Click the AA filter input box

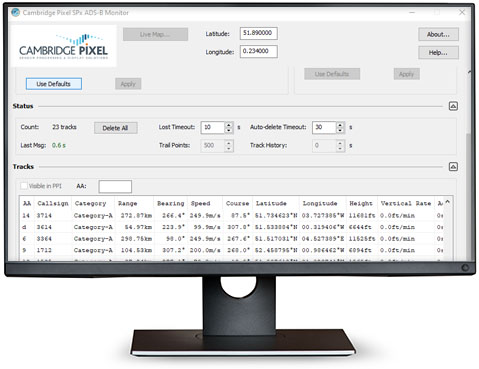[x=115, y=187]
